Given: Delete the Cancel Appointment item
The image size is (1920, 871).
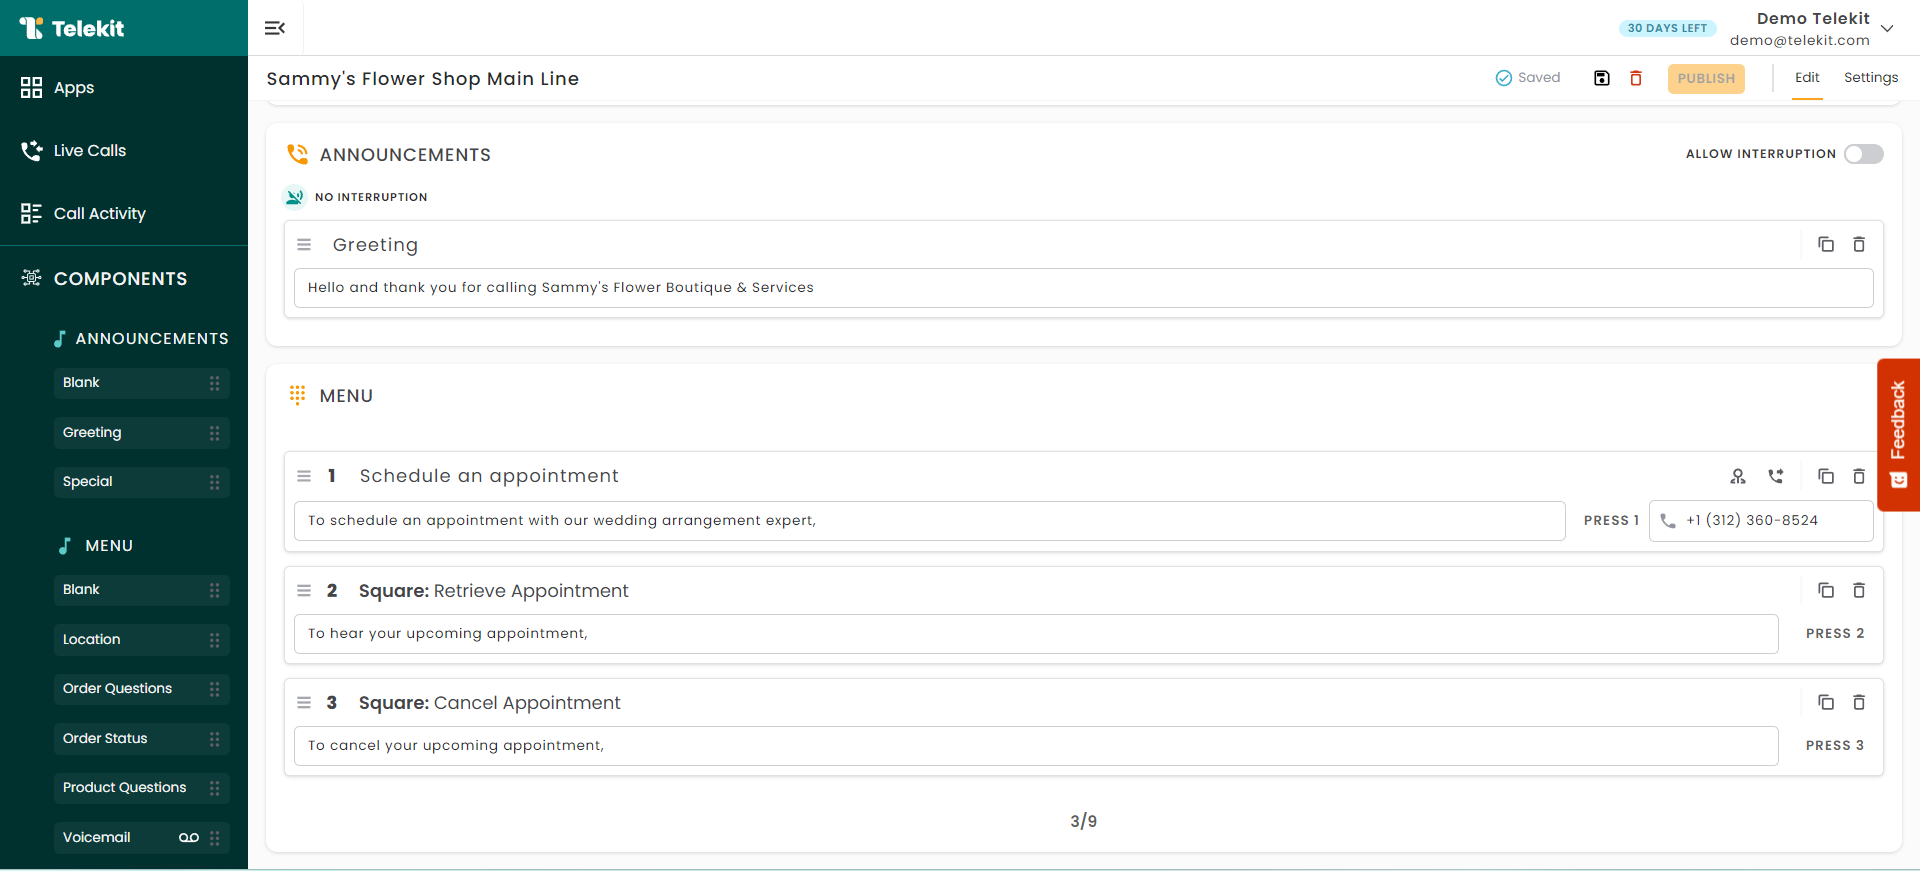Looking at the screenshot, I should coord(1859,703).
